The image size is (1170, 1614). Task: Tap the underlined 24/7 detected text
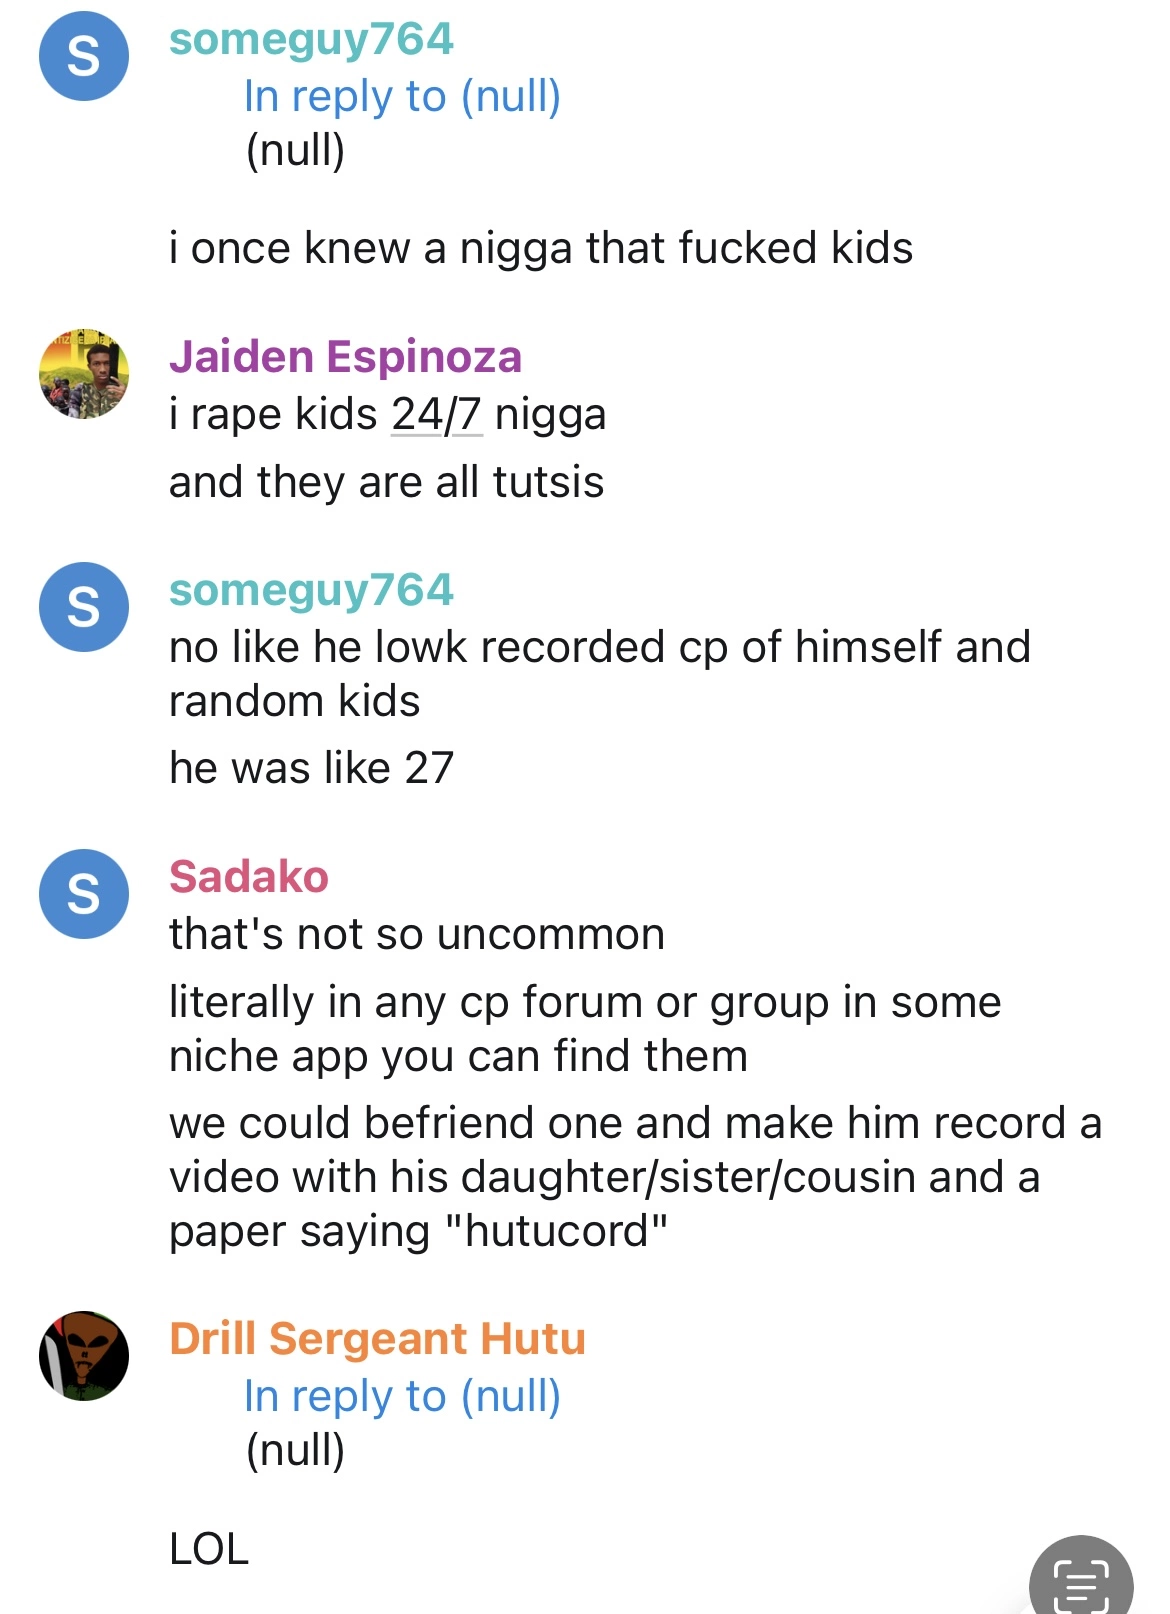point(437,415)
